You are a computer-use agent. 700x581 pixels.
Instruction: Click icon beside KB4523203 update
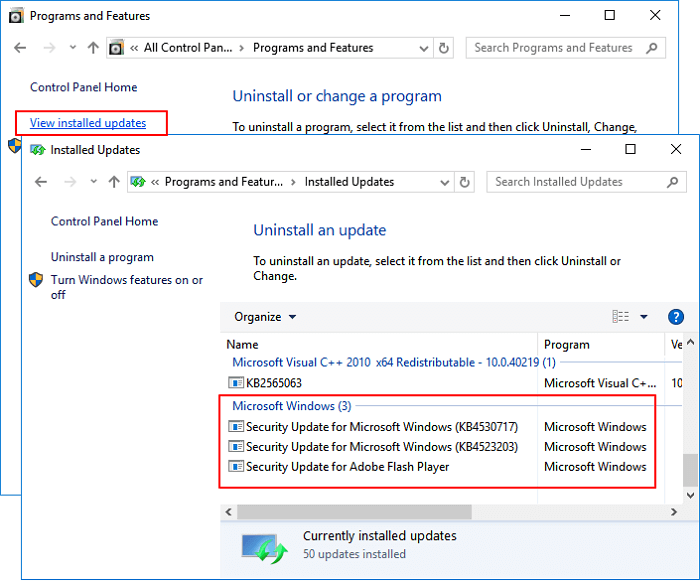pos(236,447)
